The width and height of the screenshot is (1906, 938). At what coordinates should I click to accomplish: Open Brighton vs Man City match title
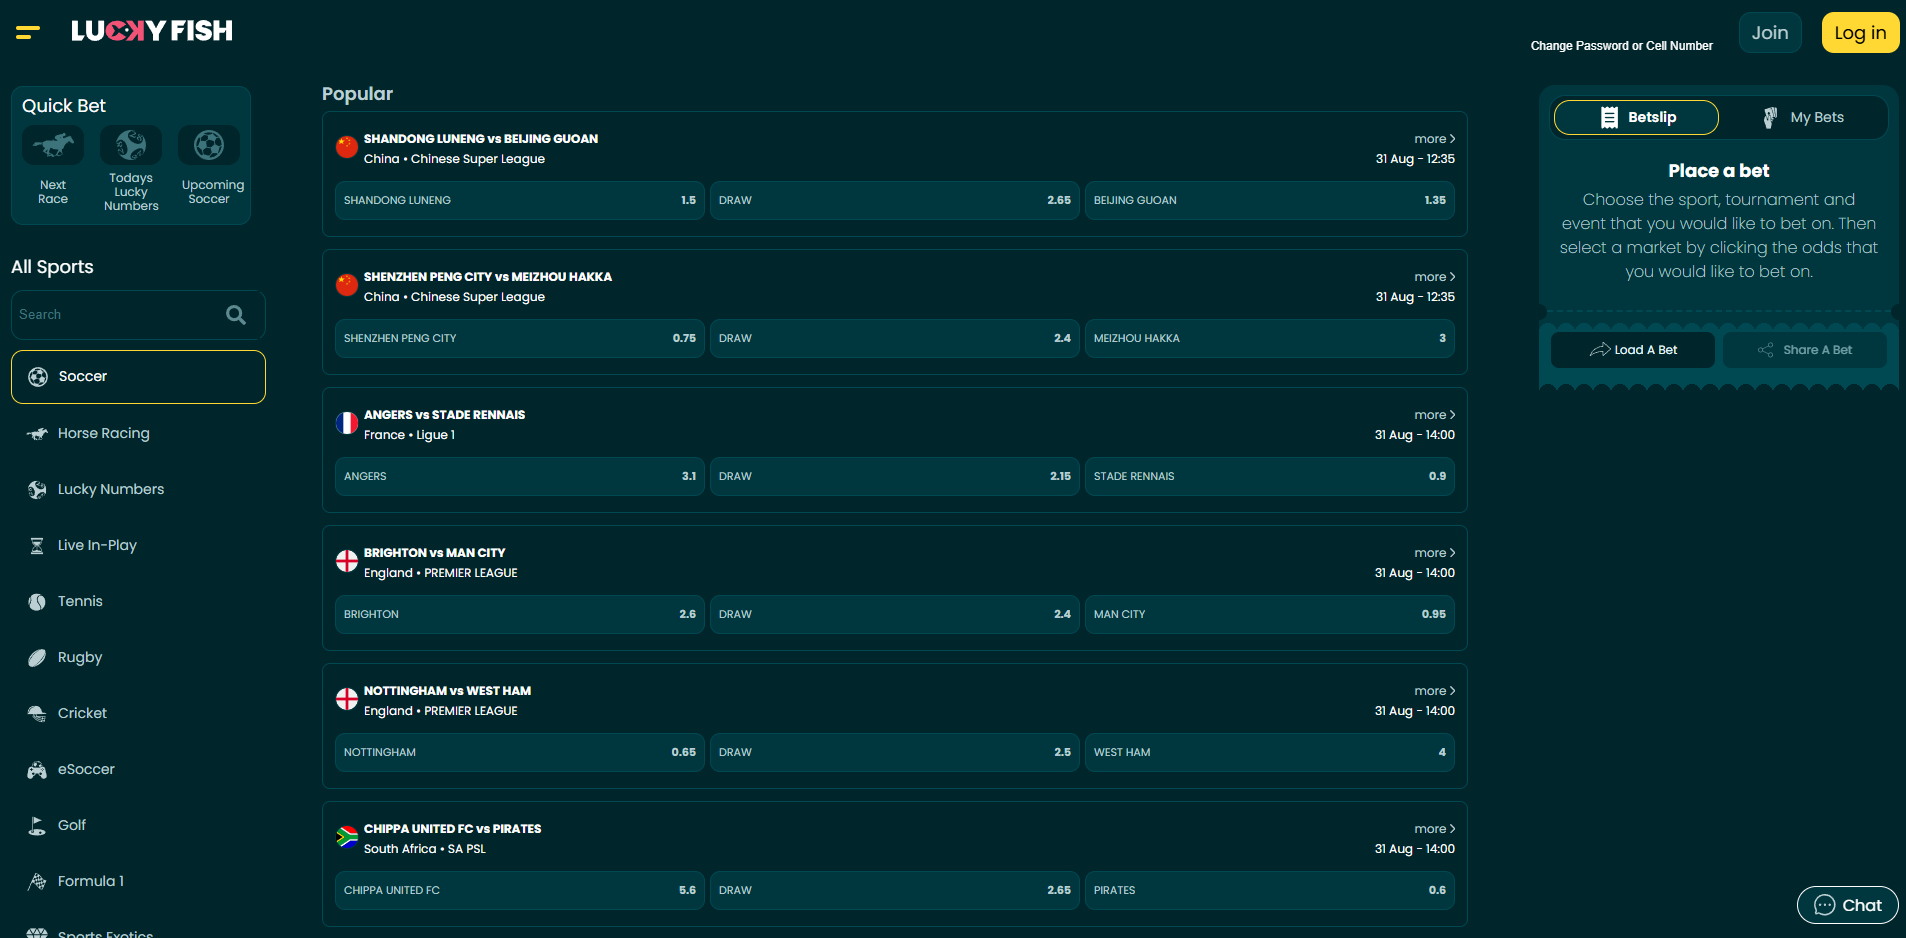434,553
